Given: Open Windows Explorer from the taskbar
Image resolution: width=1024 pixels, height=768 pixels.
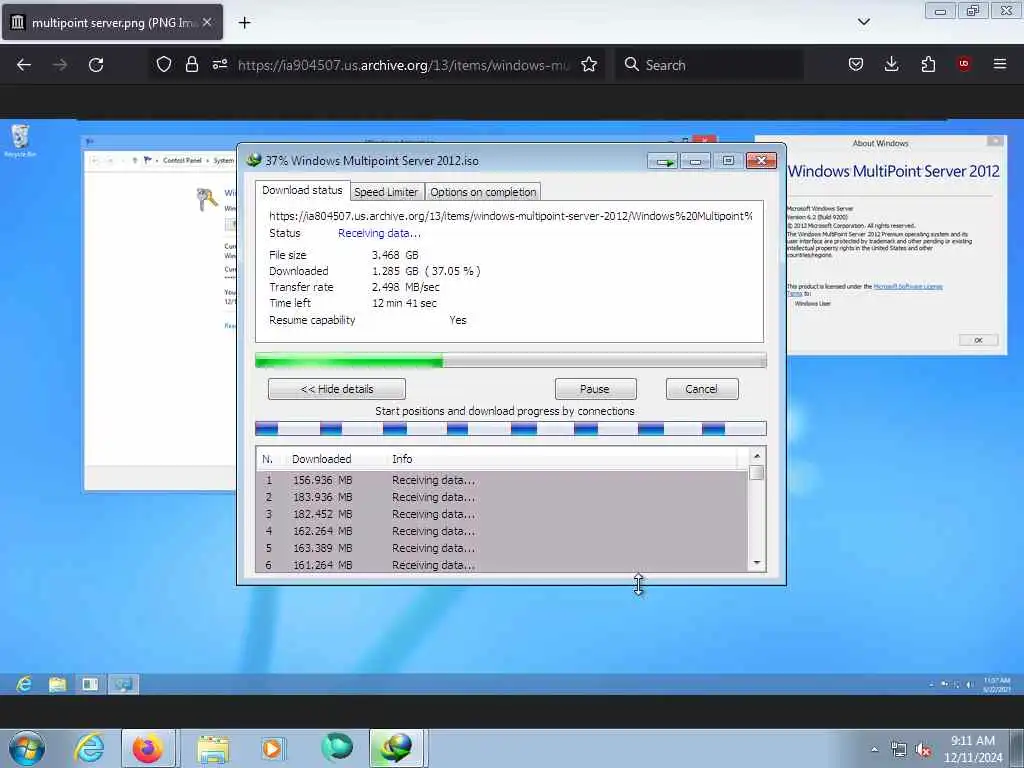Looking at the screenshot, I should click(213, 748).
